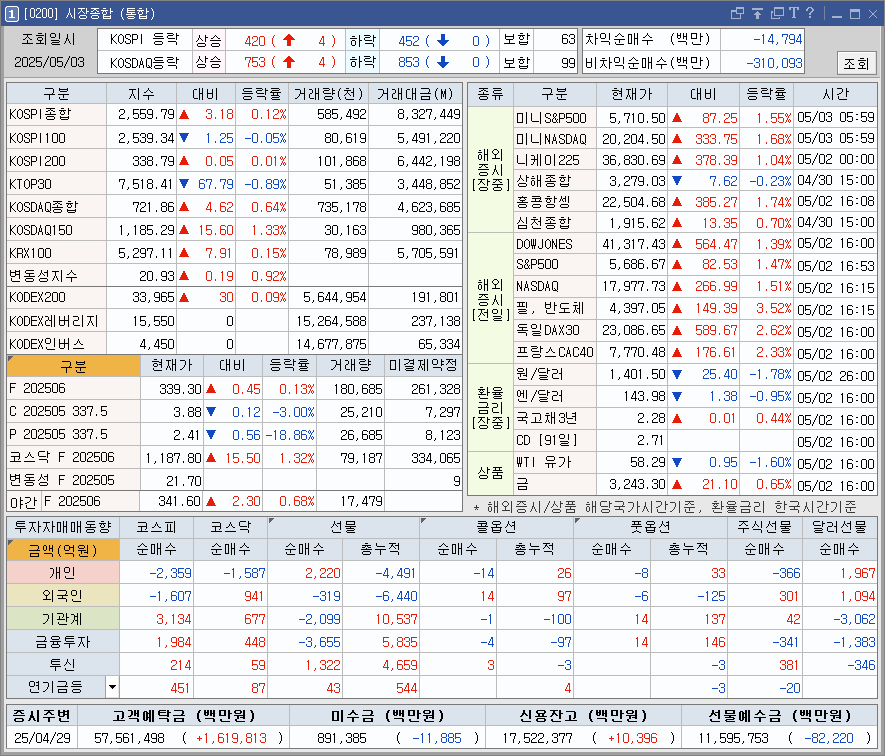Click the orange 구분 futures header cell
Screen dimensions: 885x756
(x=73, y=366)
